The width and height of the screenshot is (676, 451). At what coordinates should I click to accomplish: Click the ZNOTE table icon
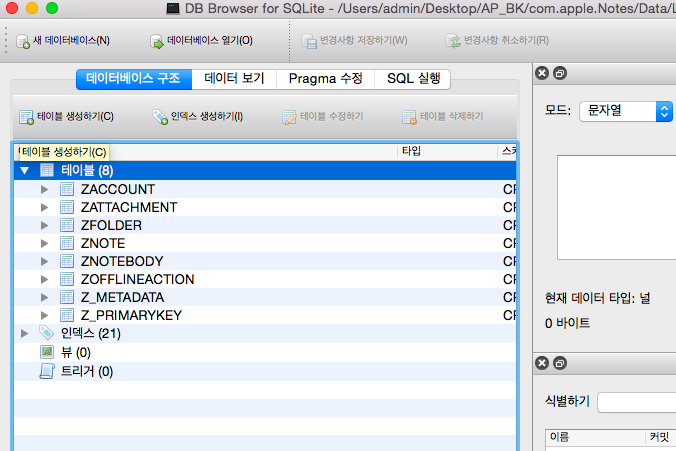click(67, 243)
